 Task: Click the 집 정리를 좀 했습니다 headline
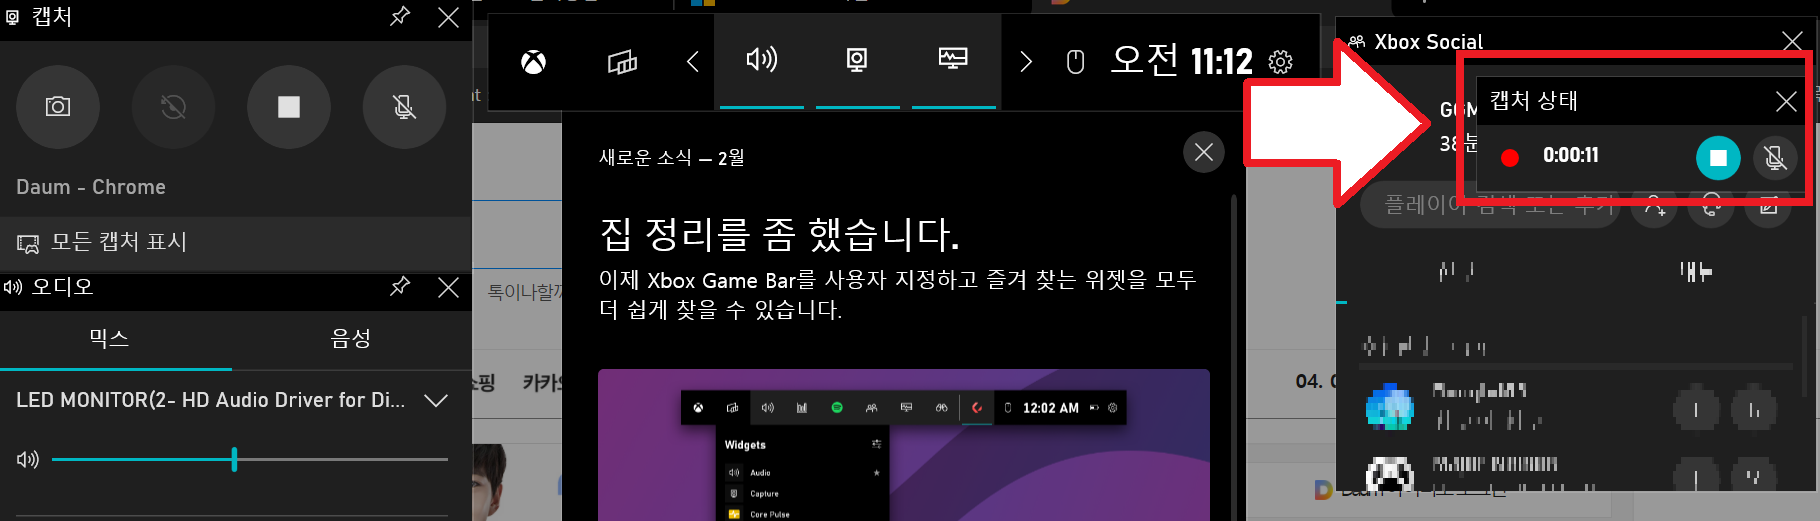(x=779, y=235)
